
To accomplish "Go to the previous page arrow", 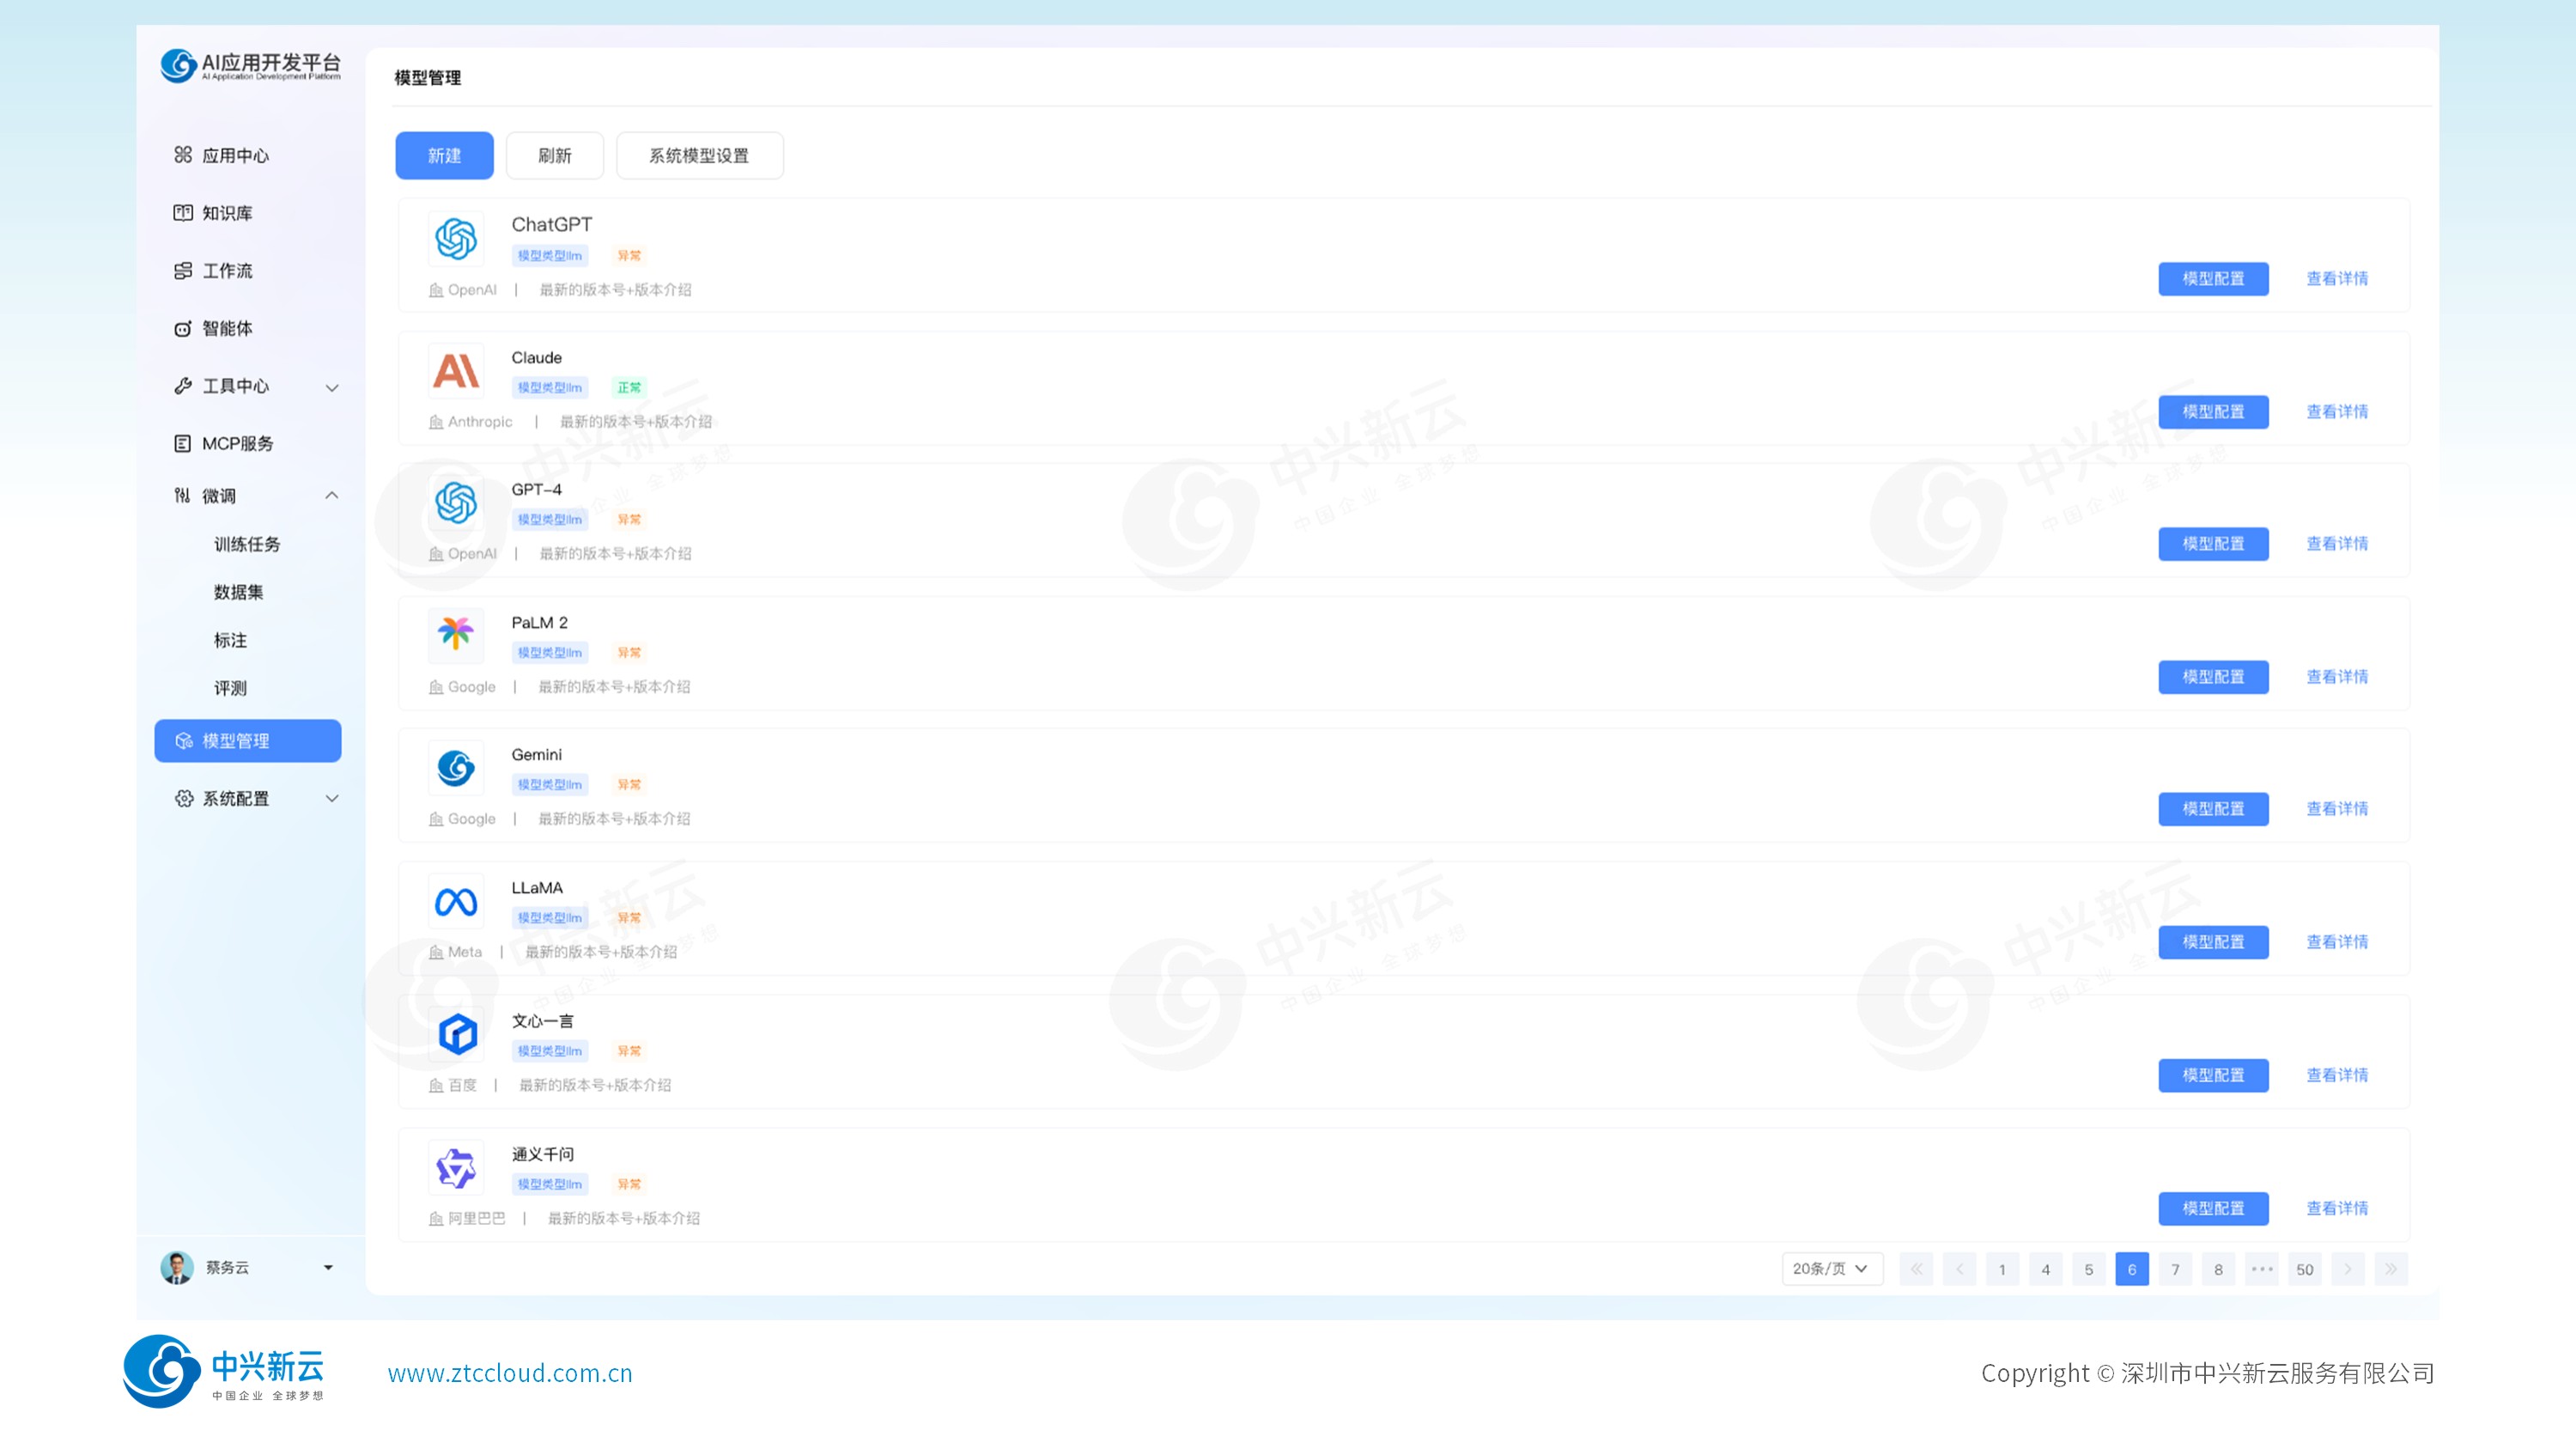I will (x=1960, y=1269).
